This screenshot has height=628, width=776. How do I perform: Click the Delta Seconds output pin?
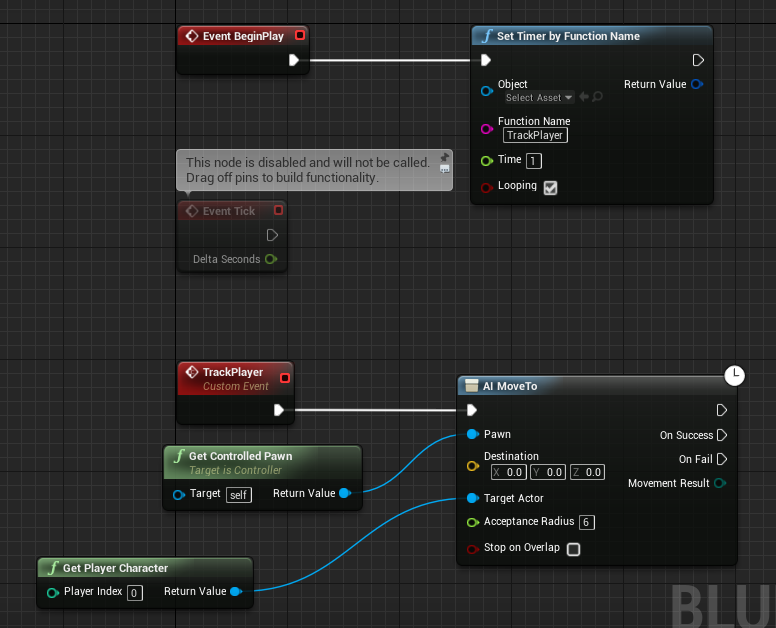[271, 259]
